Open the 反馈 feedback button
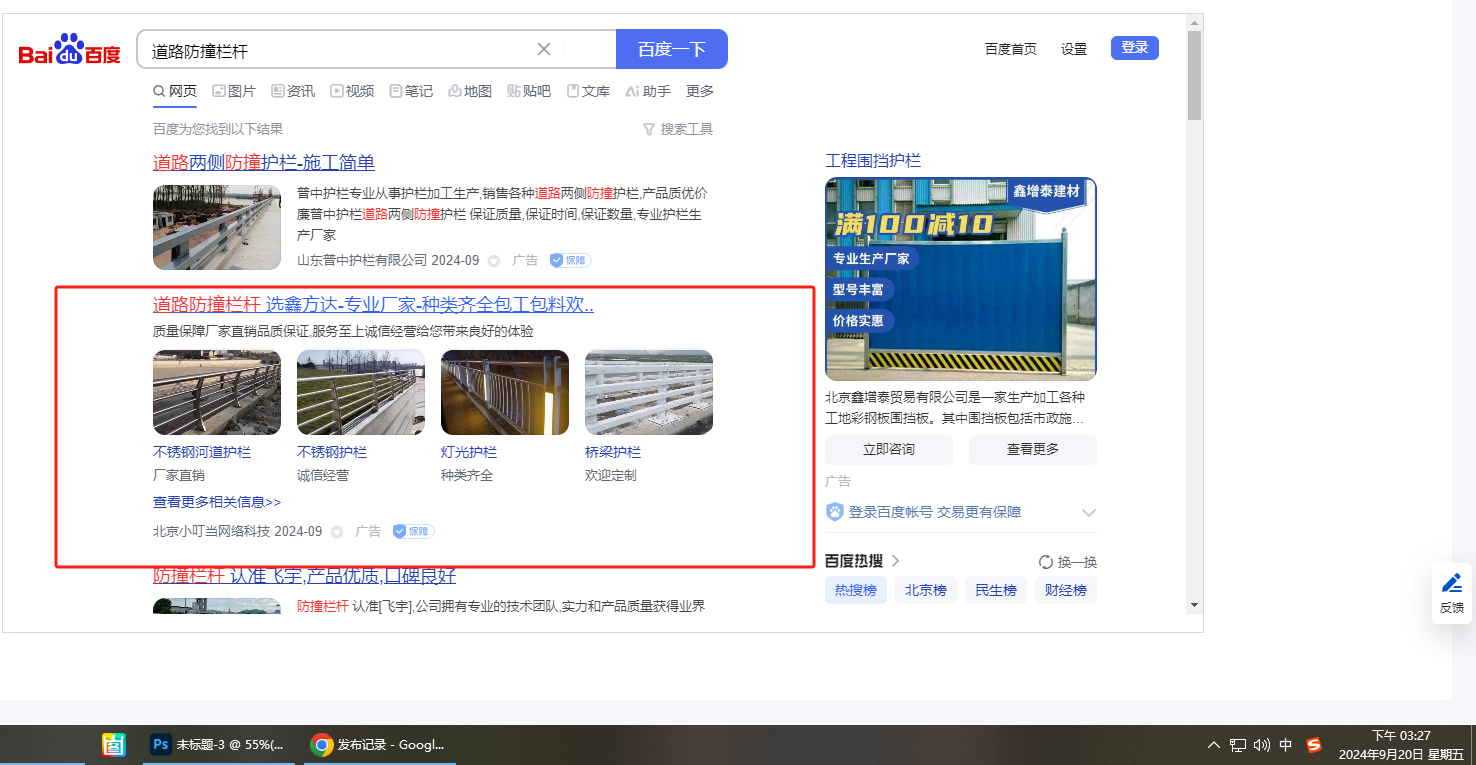The height and width of the screenshot is (765, 1476). point(1452,593)
